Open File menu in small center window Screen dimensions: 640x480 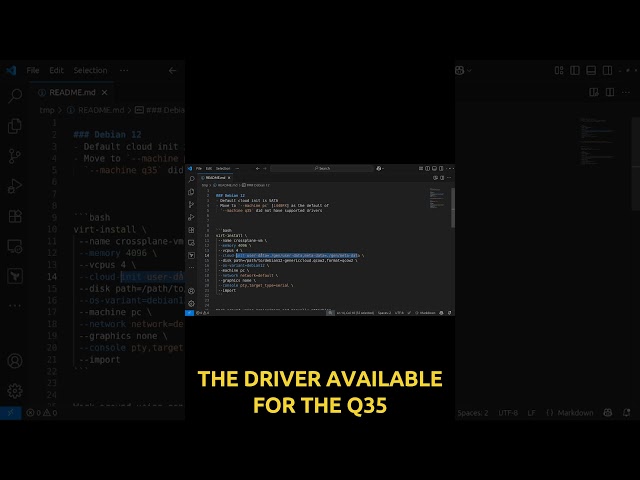coord(199,168)
